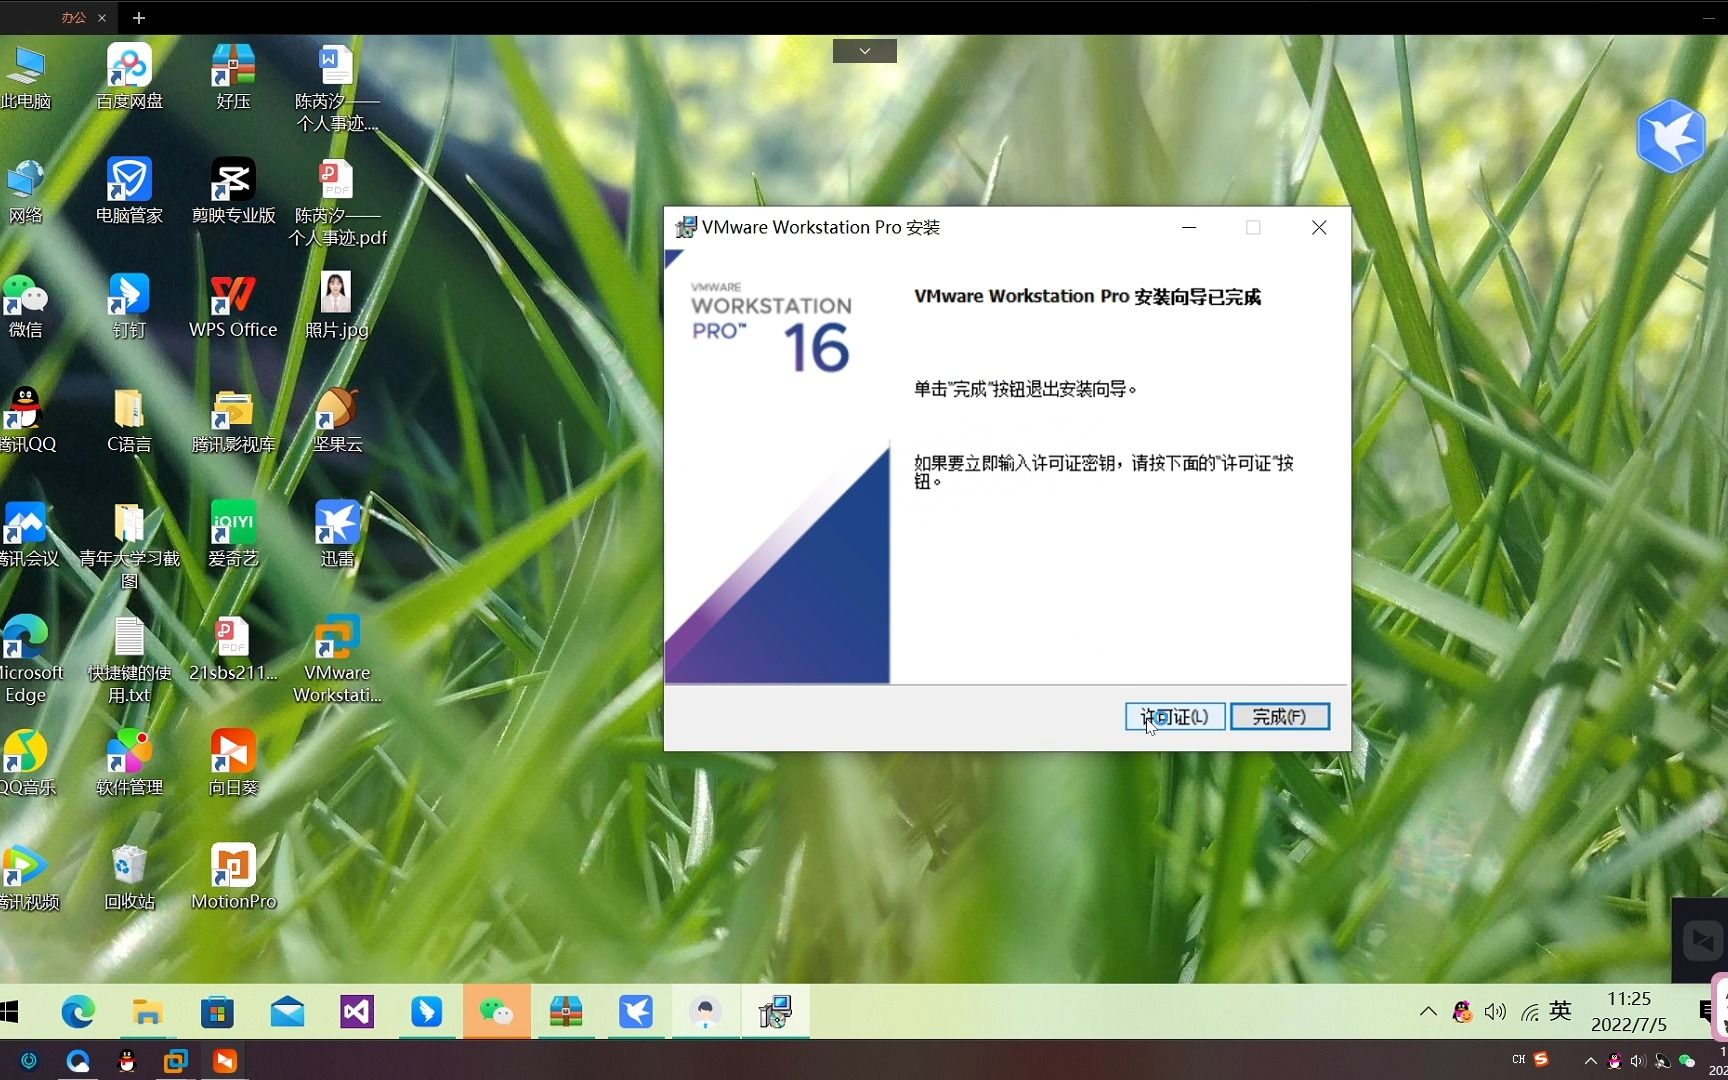Open the QQ音乐 desktop icon
The height and width of the screenshot is (1080, 1728).
[x=26, y=763]
